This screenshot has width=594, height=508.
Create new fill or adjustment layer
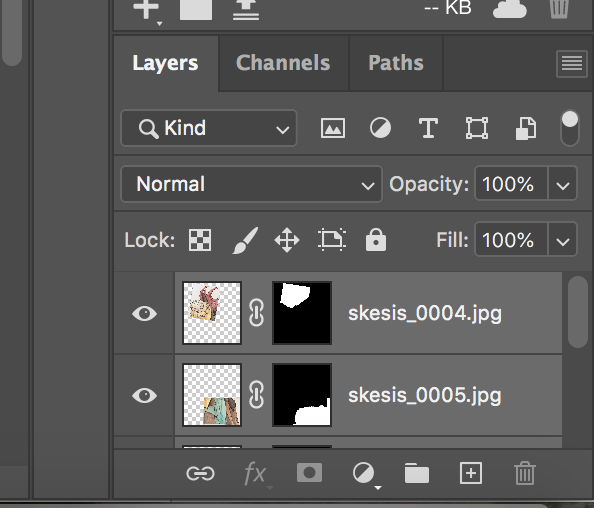(364, 473)
